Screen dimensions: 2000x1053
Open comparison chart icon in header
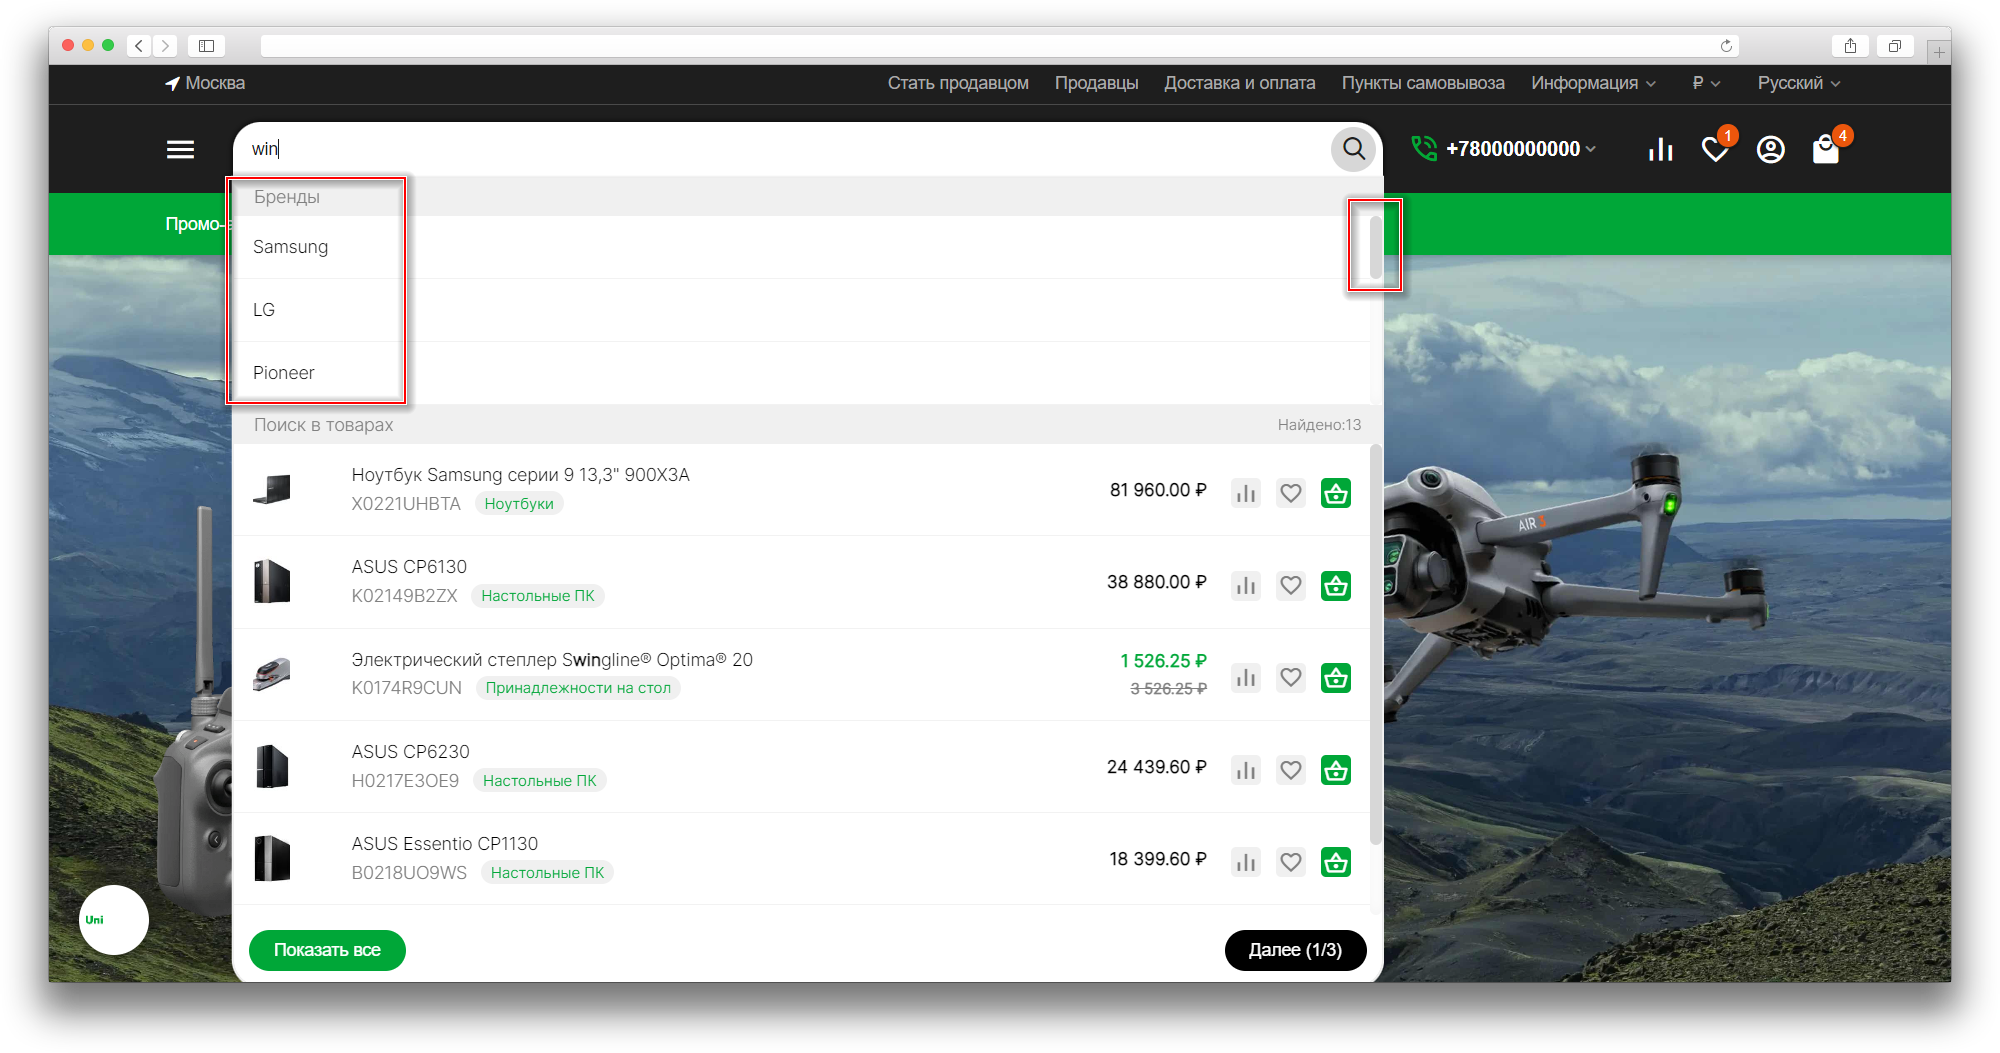click(x=1660, y=150)
